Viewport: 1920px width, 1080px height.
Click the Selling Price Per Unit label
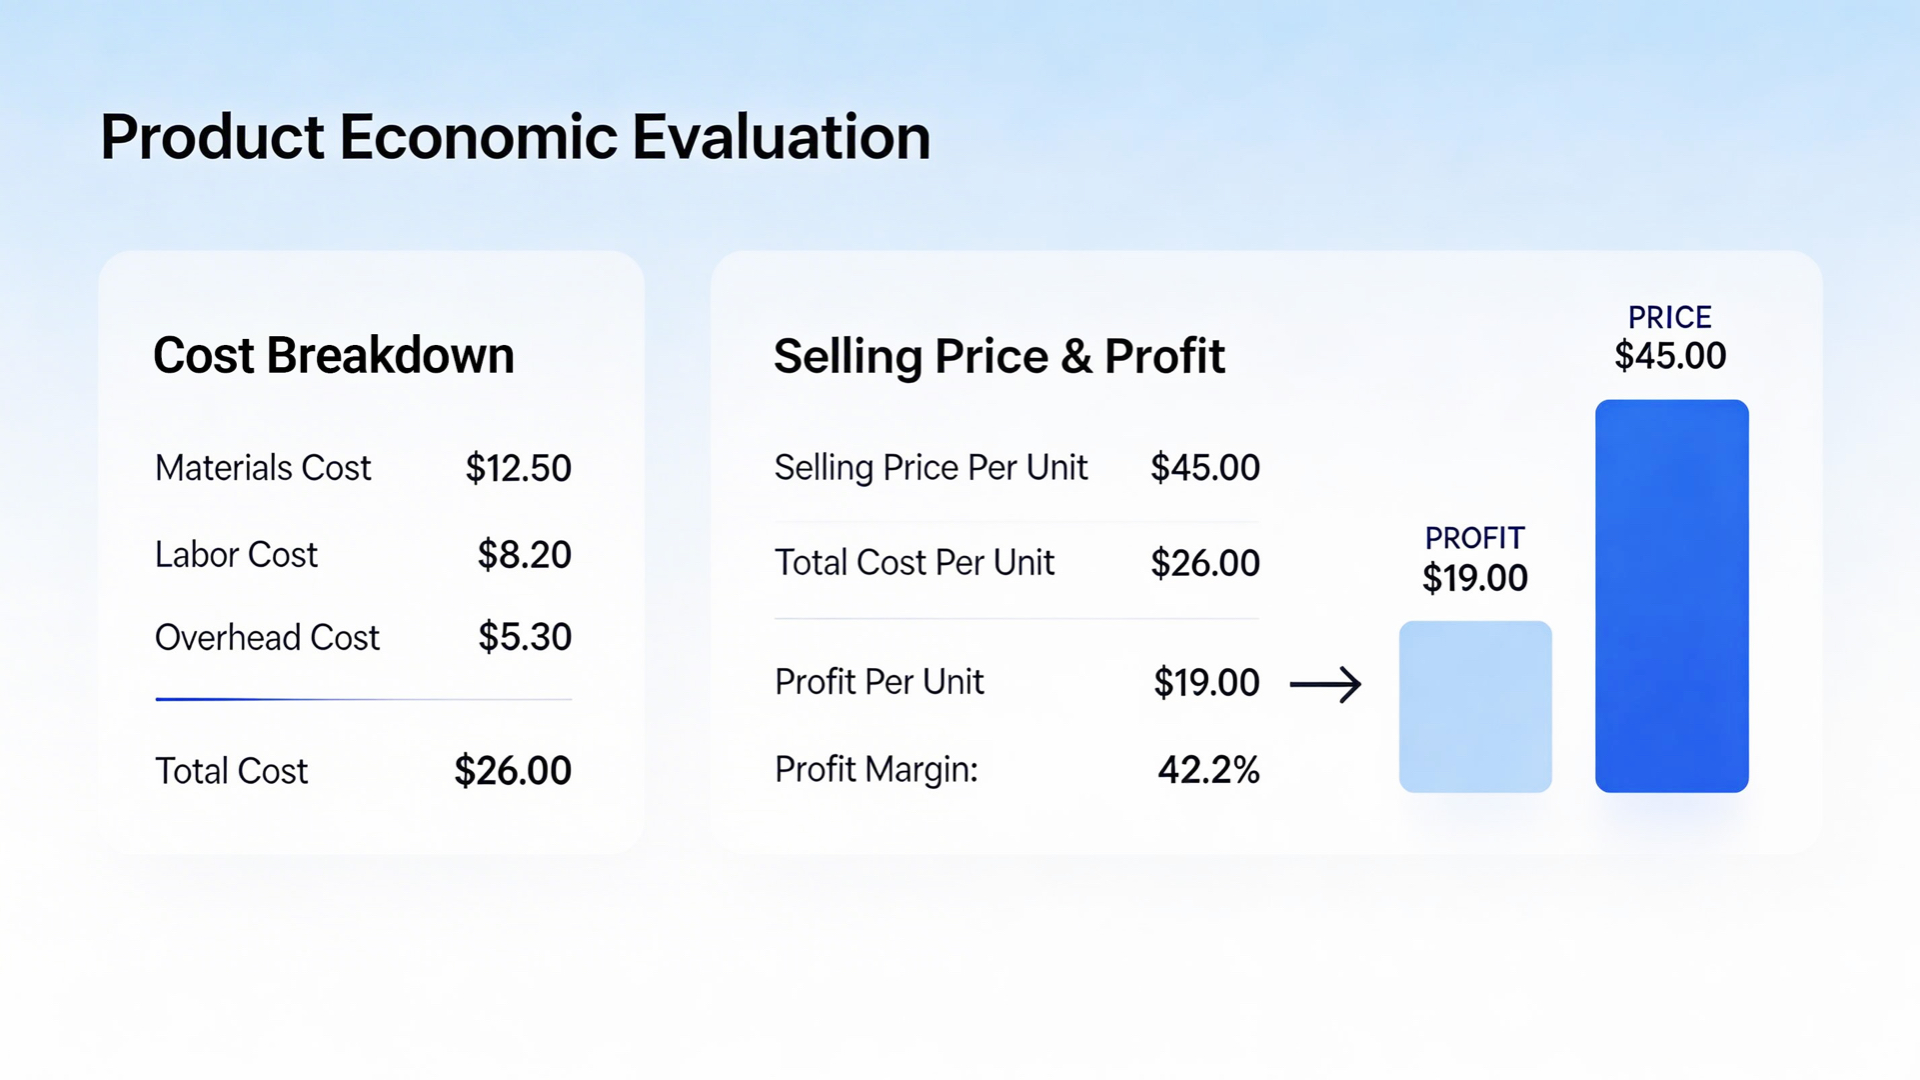[x=931, y=468]
